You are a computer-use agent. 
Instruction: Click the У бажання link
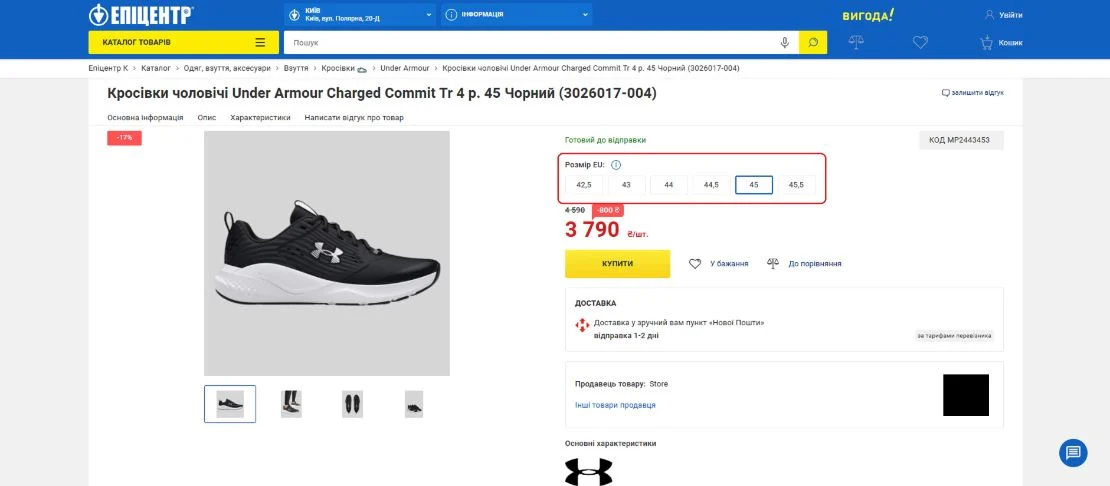click(x=729, y=264)
